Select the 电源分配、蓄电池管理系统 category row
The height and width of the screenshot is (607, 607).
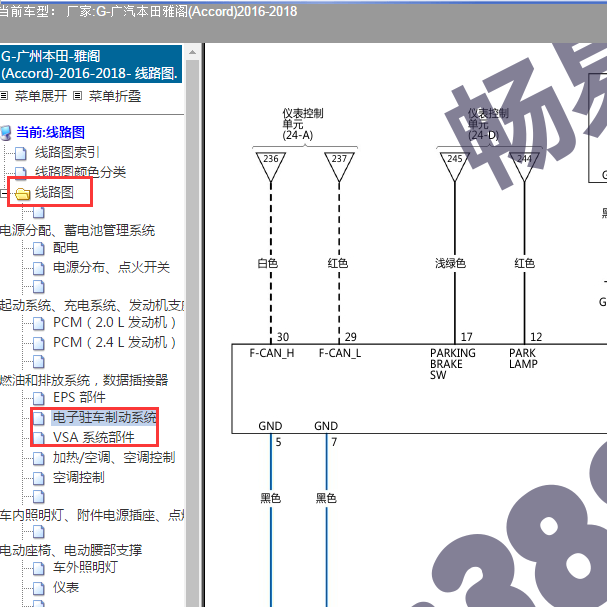(77, 231)
